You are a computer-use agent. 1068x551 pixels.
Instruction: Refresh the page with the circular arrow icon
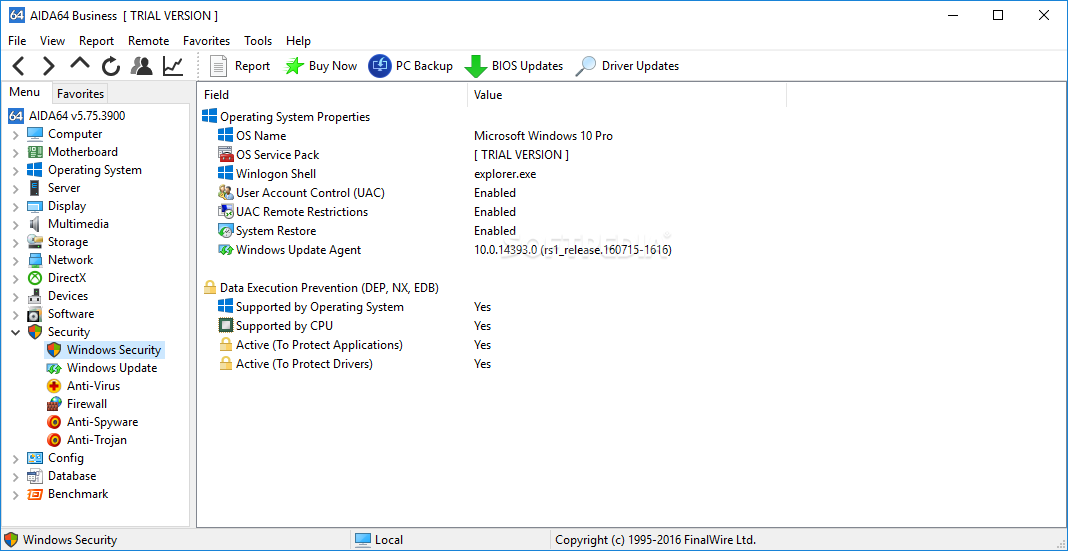pyautogui.click(x=111, y=66)
